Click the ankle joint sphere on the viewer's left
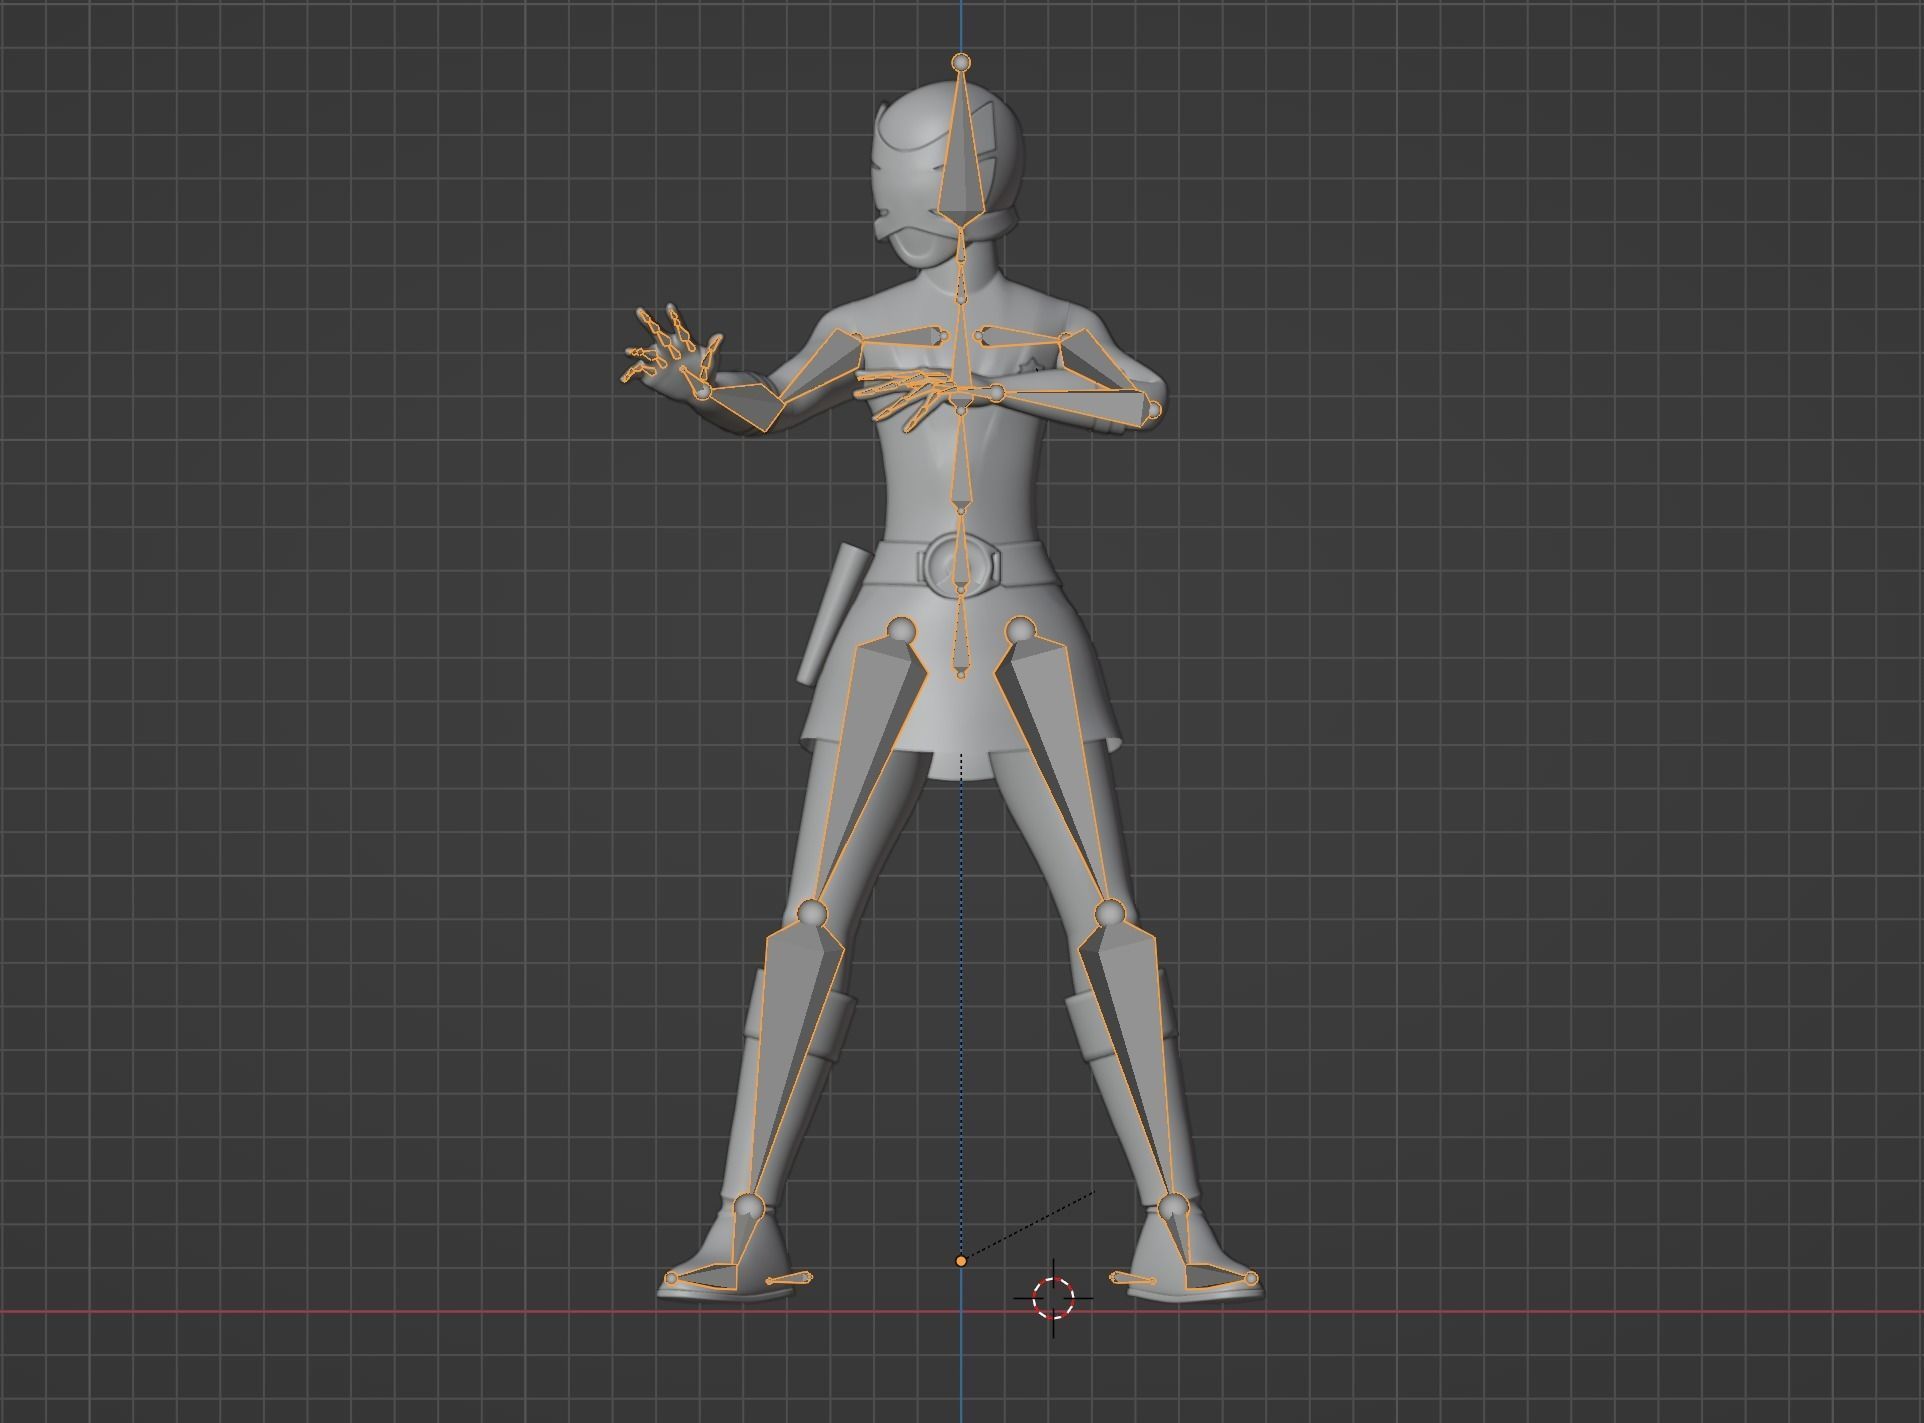Screen dimensions: 1924x1423 [x=748, y=1206]
